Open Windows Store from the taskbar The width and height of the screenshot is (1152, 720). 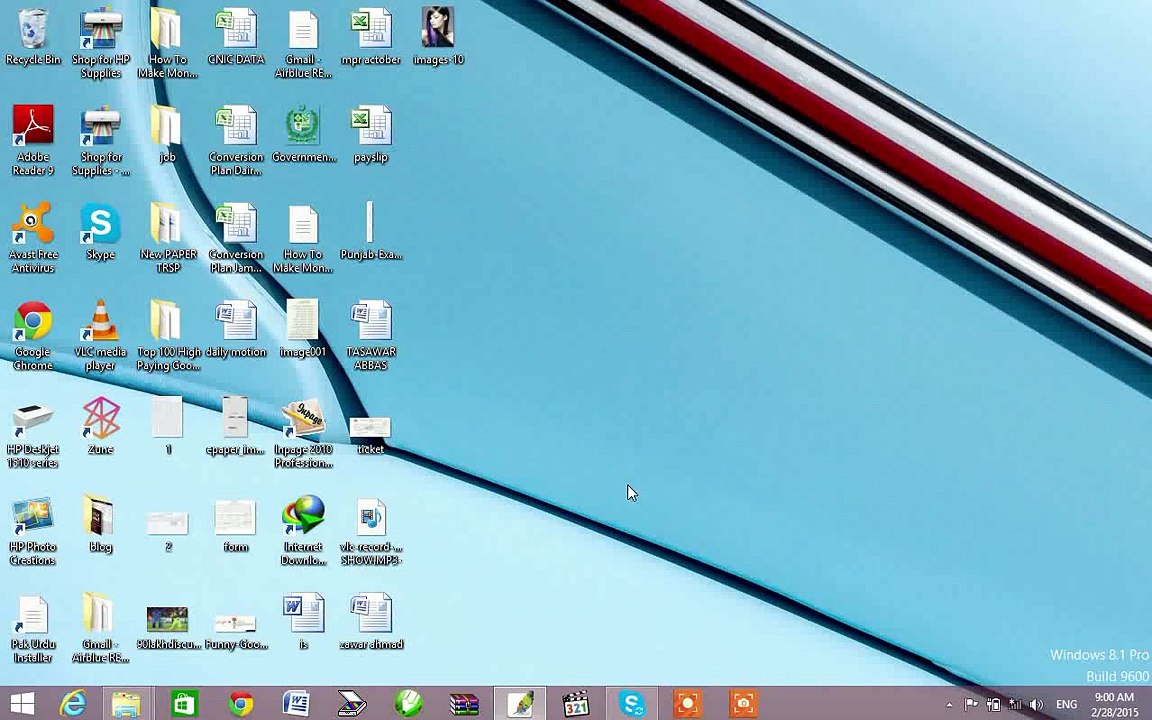[183, 703]
